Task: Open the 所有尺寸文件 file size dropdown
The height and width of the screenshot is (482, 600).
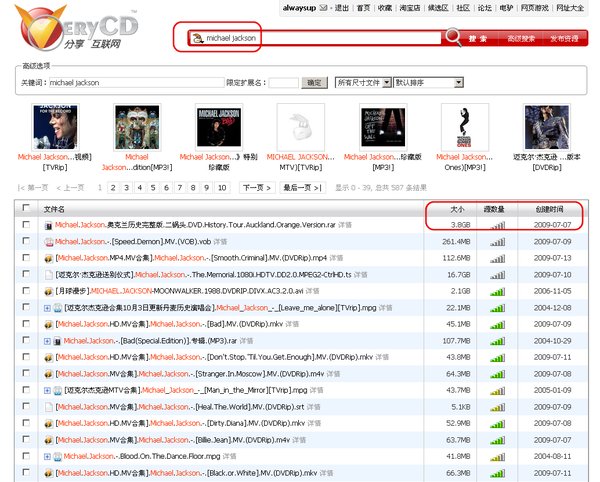Action: (x=363, y=83)
